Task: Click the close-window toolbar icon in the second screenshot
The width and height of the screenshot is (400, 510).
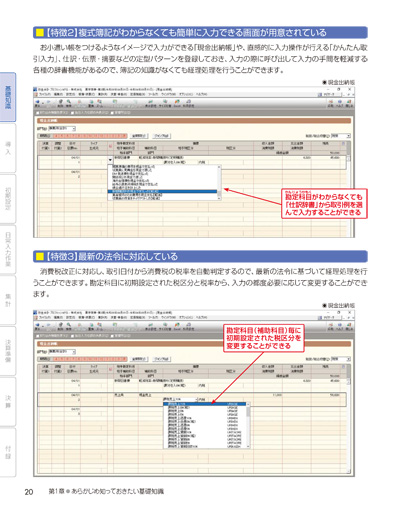Action: coord(349,326)
